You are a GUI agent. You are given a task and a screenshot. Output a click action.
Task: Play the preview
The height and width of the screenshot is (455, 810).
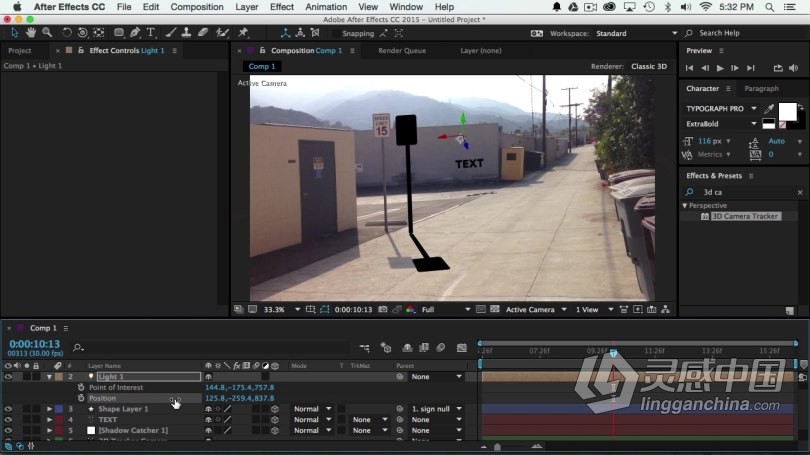720,68
